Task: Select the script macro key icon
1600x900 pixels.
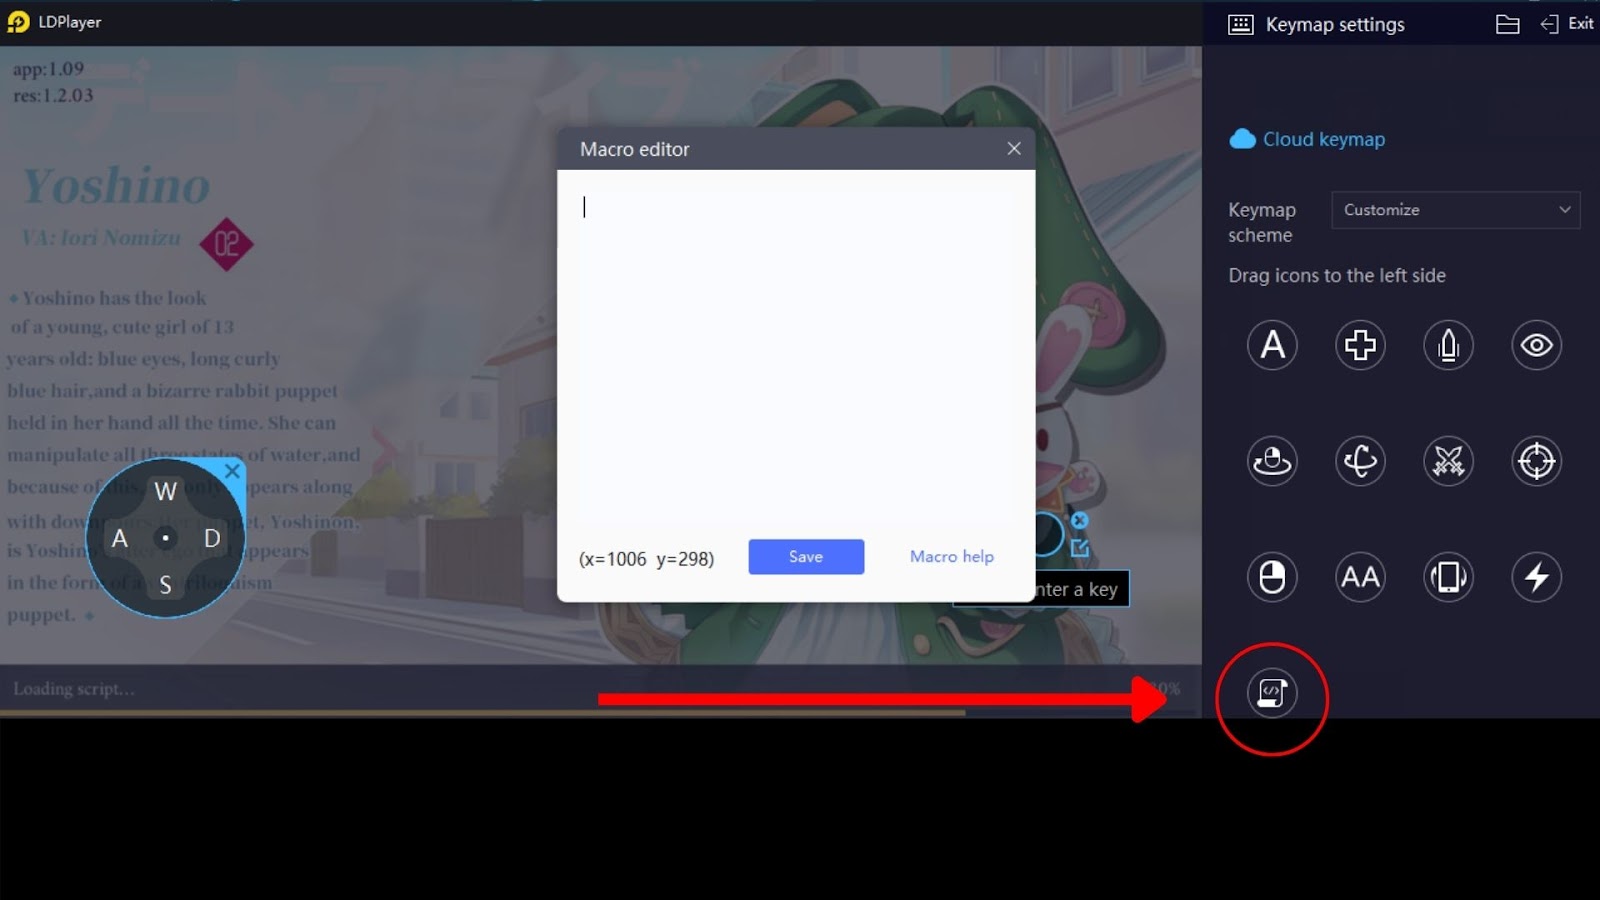Action: pyautogui.click(x=1272, y=693)
